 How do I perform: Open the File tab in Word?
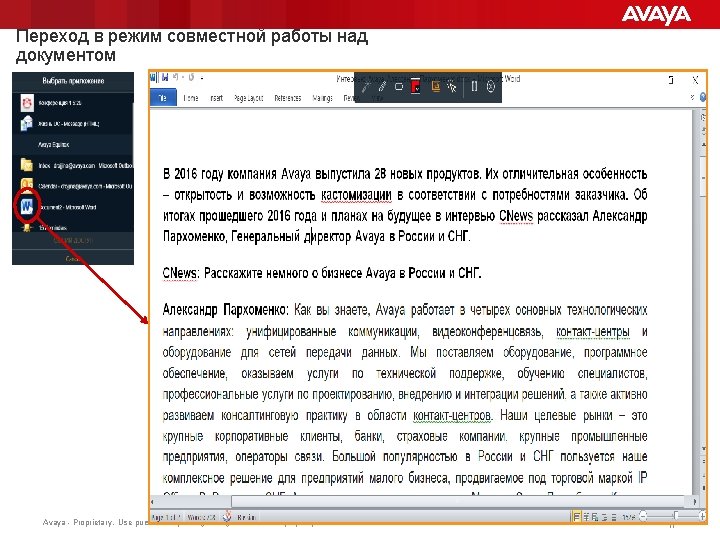(163, 98)
